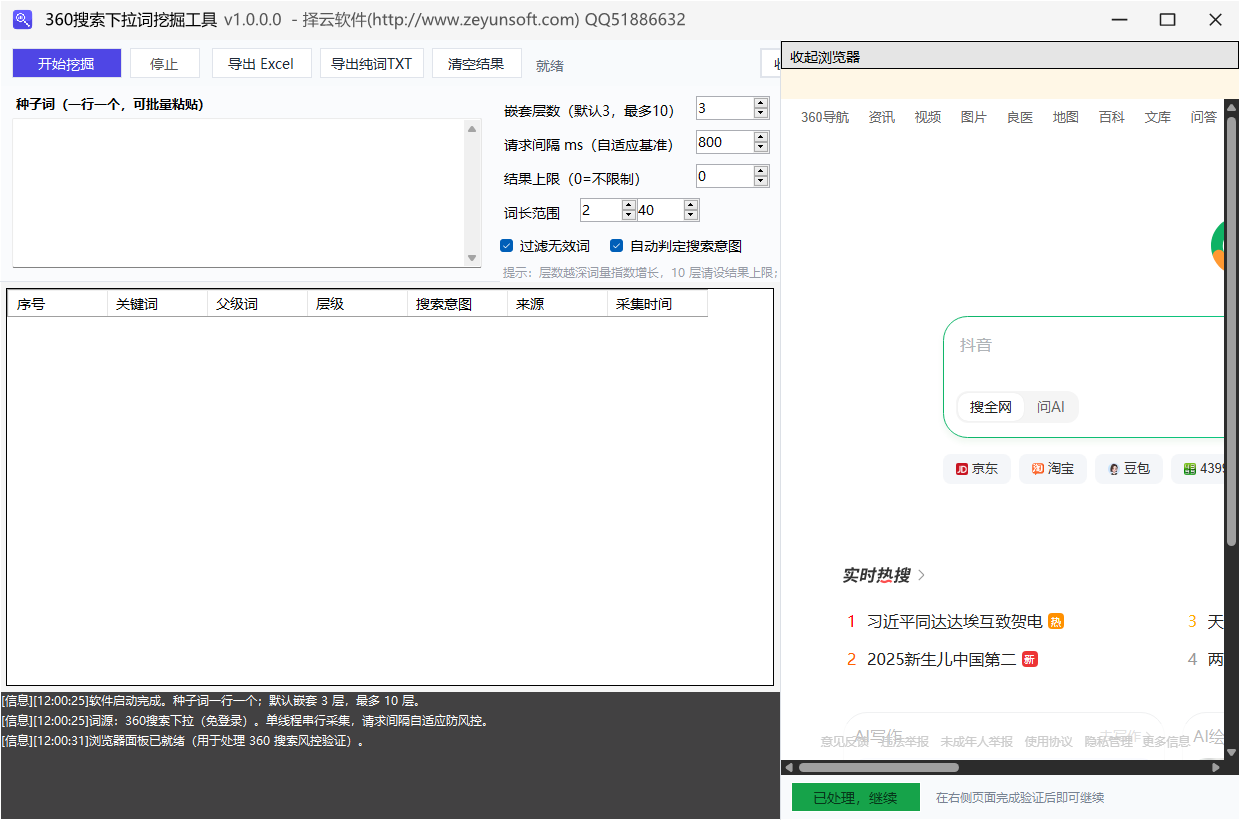Open the 淘宝 shortcut
Viewport: 1240px width, 820px height.
coord(1053,469)
